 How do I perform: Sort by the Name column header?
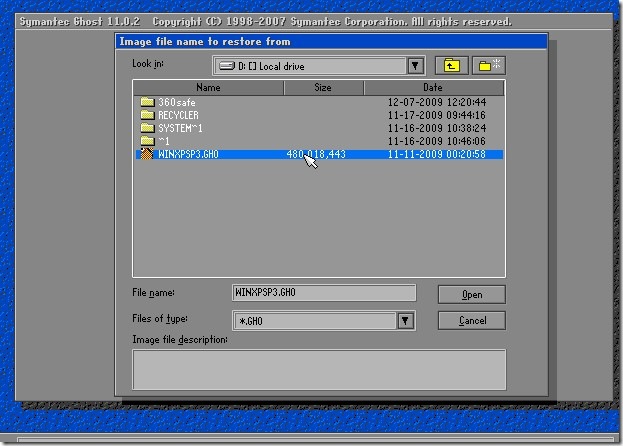click(208, 88)
